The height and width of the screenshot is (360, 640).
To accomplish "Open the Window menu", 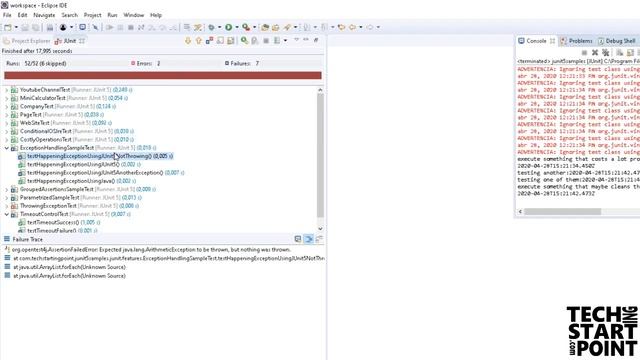I will click(133, 15).
